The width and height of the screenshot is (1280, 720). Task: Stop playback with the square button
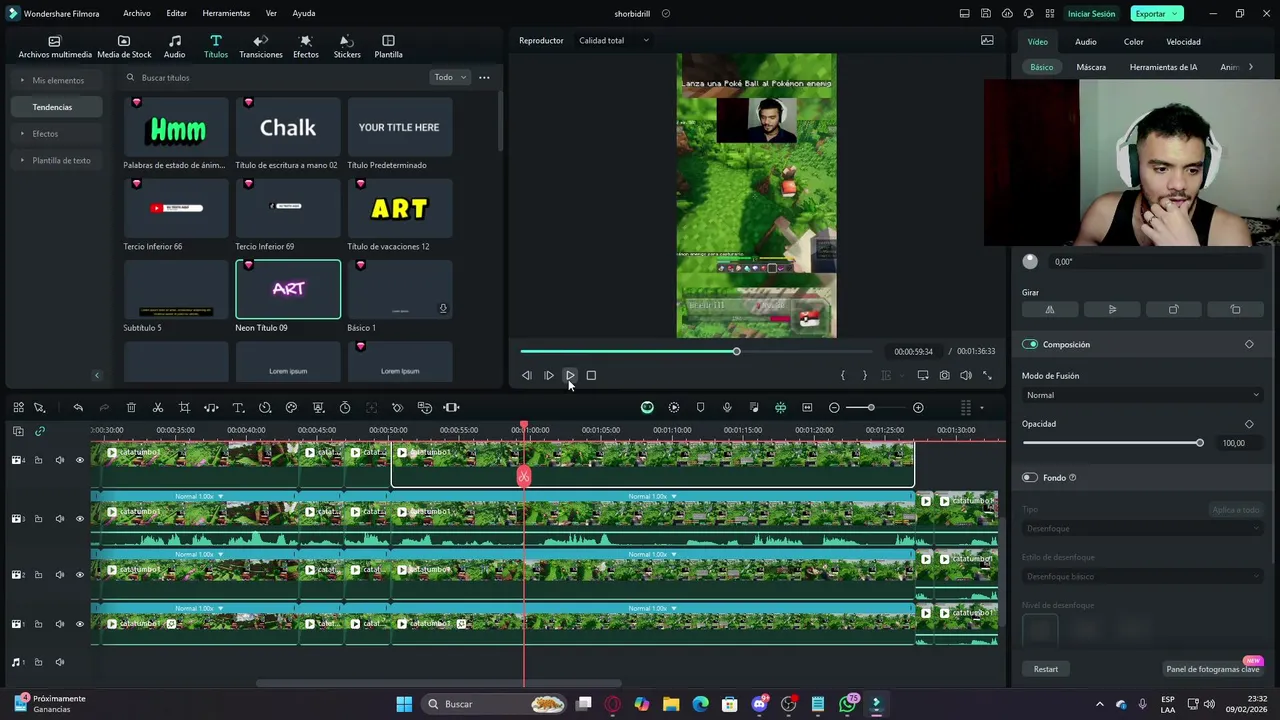click(x=591, y=375)
